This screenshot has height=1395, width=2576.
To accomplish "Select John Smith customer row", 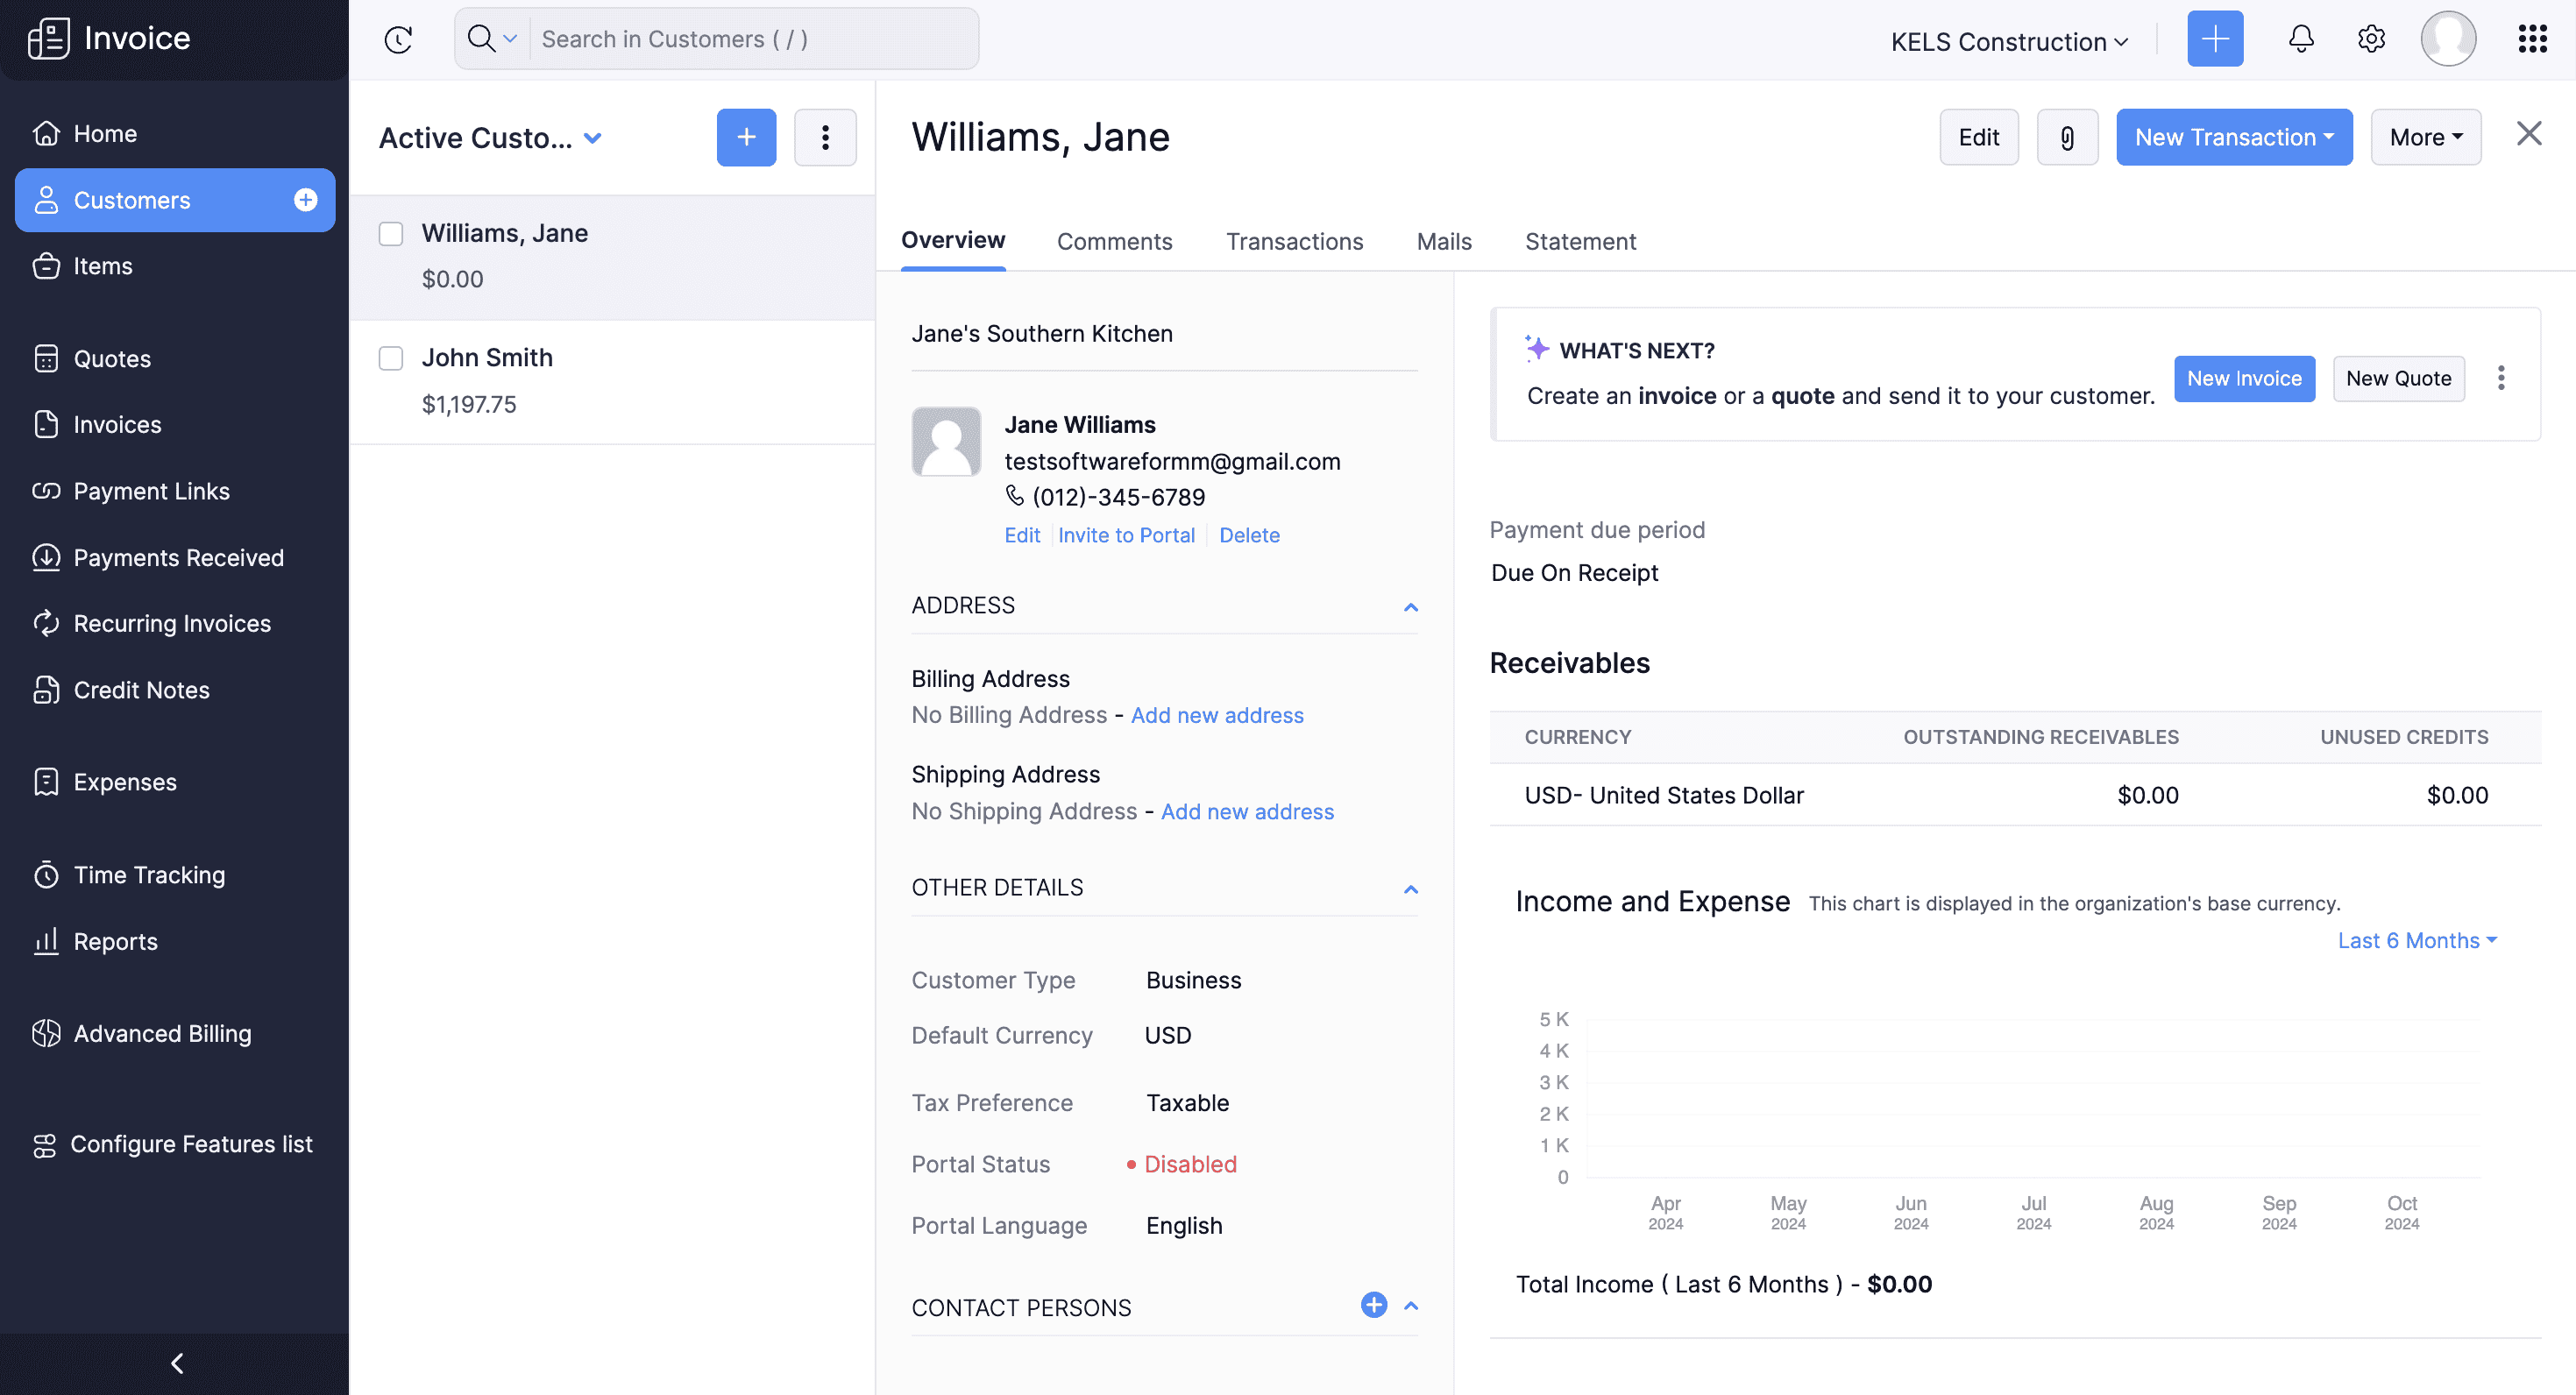I will [x=612, y=381].
